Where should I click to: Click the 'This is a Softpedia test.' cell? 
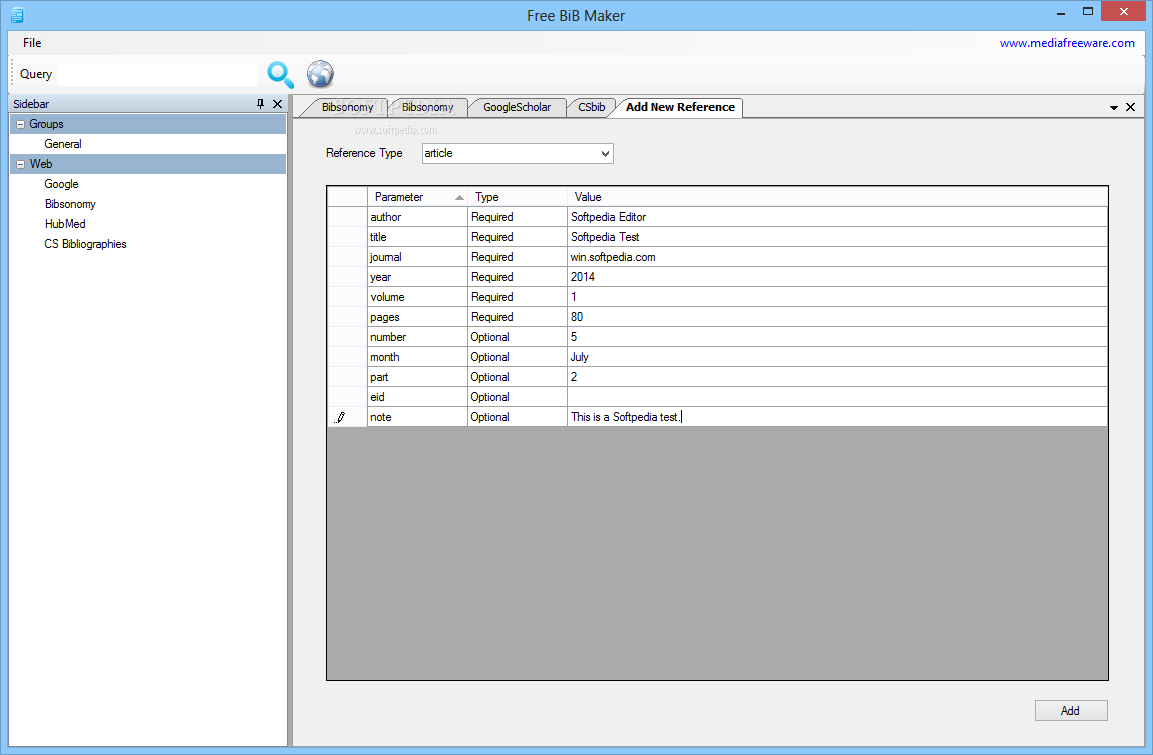838,417
